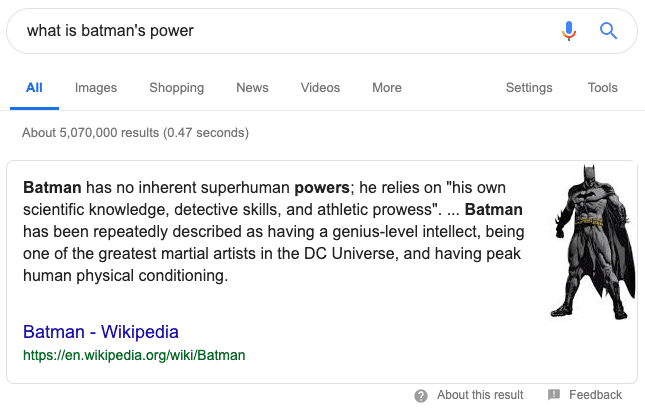
Task: Open the Settings menu
Action: pos(529,88)
